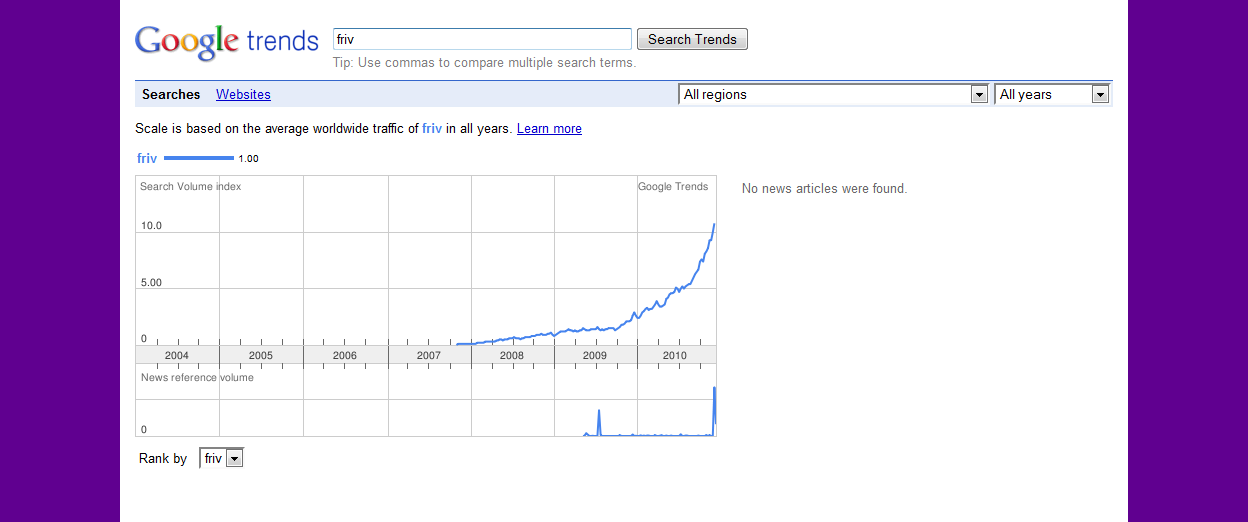This screenshot has width=1248, height=522.
Task: Click the 2005 year label on timeline
Action: tap(260, 355)
